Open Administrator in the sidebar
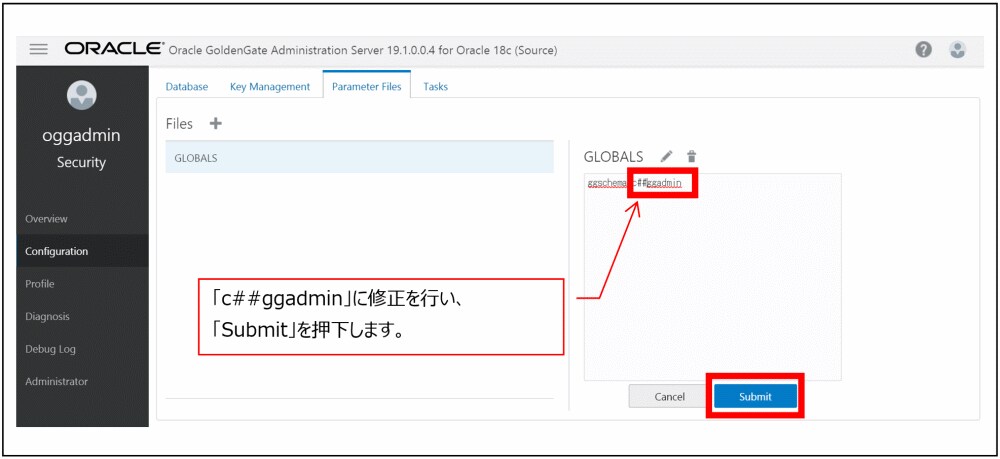This screenshot has width=1000, height=459. click(x=82, y=381)
